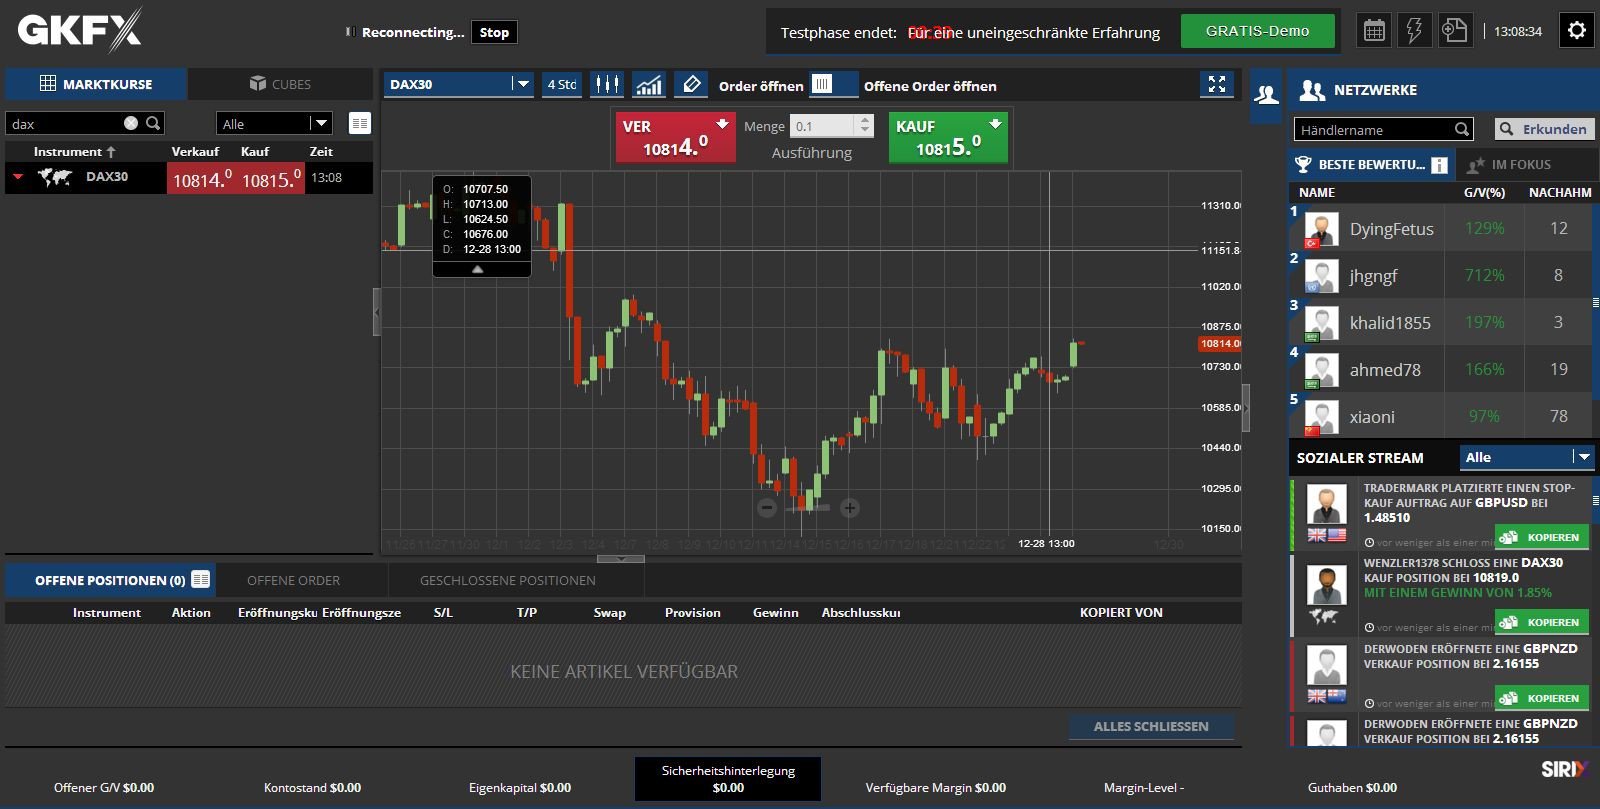Click the Sicherheitshinterlegung $0.00 box
Viewport: 1600px width, 809px height.
tap(728, 779)
